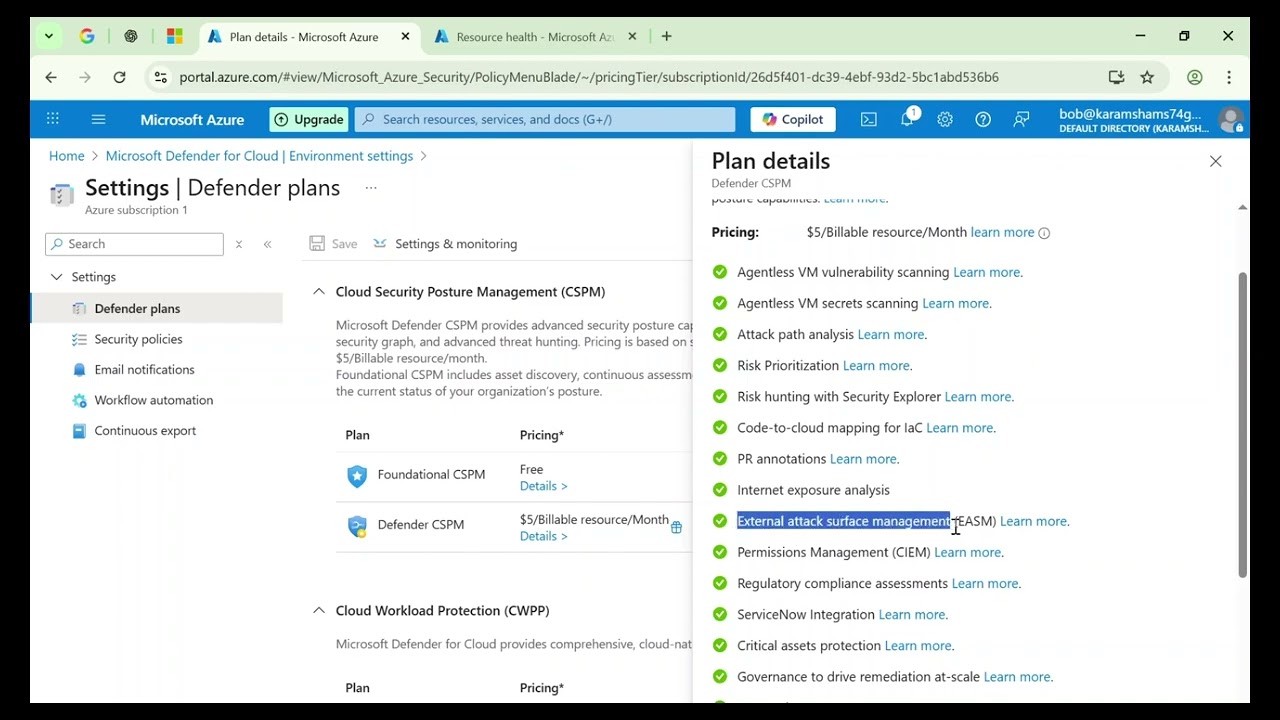Collapse Cloud Workload Protection section
This screenshot has height=720, width=1280.
[x=319, y=610]
